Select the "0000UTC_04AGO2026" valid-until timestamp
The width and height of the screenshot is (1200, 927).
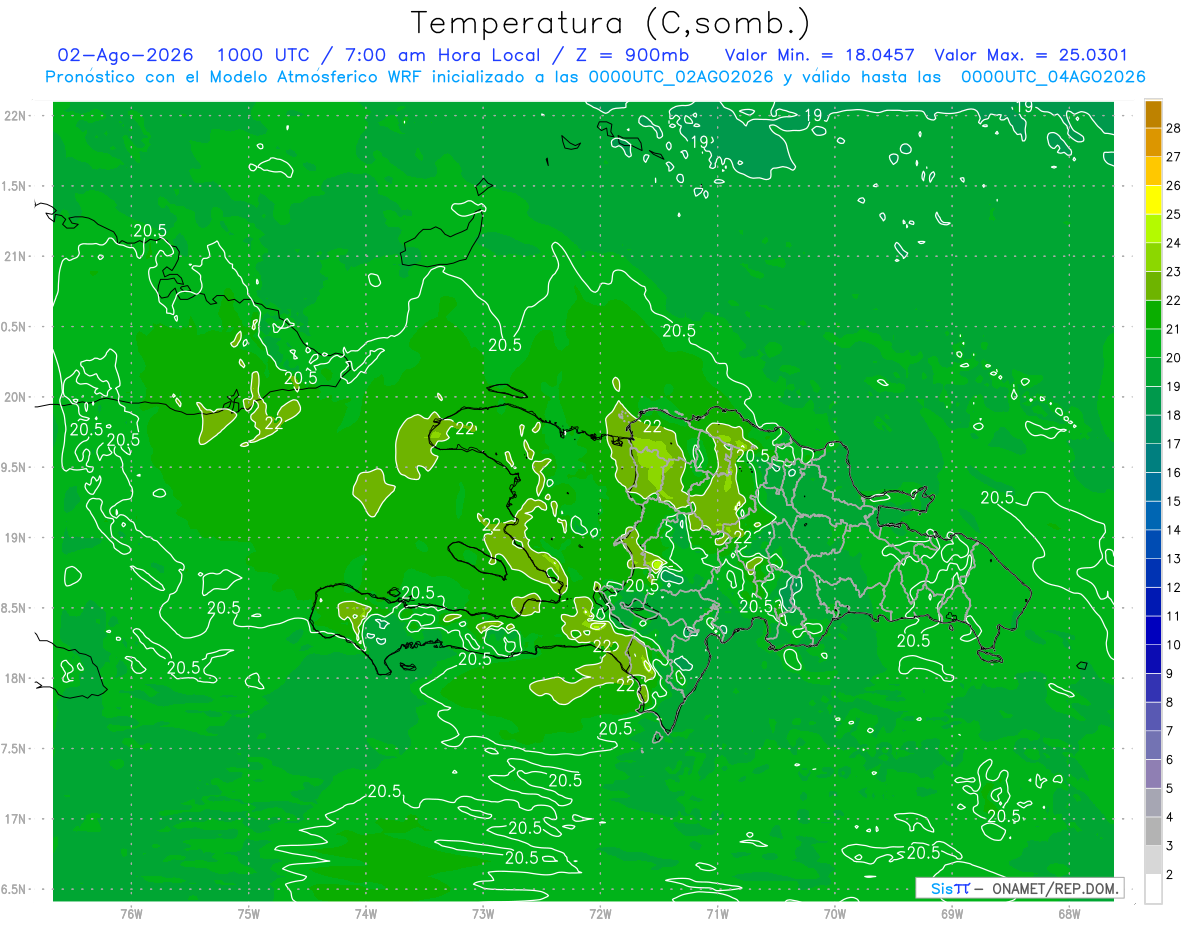click(x=1053, y=77)
